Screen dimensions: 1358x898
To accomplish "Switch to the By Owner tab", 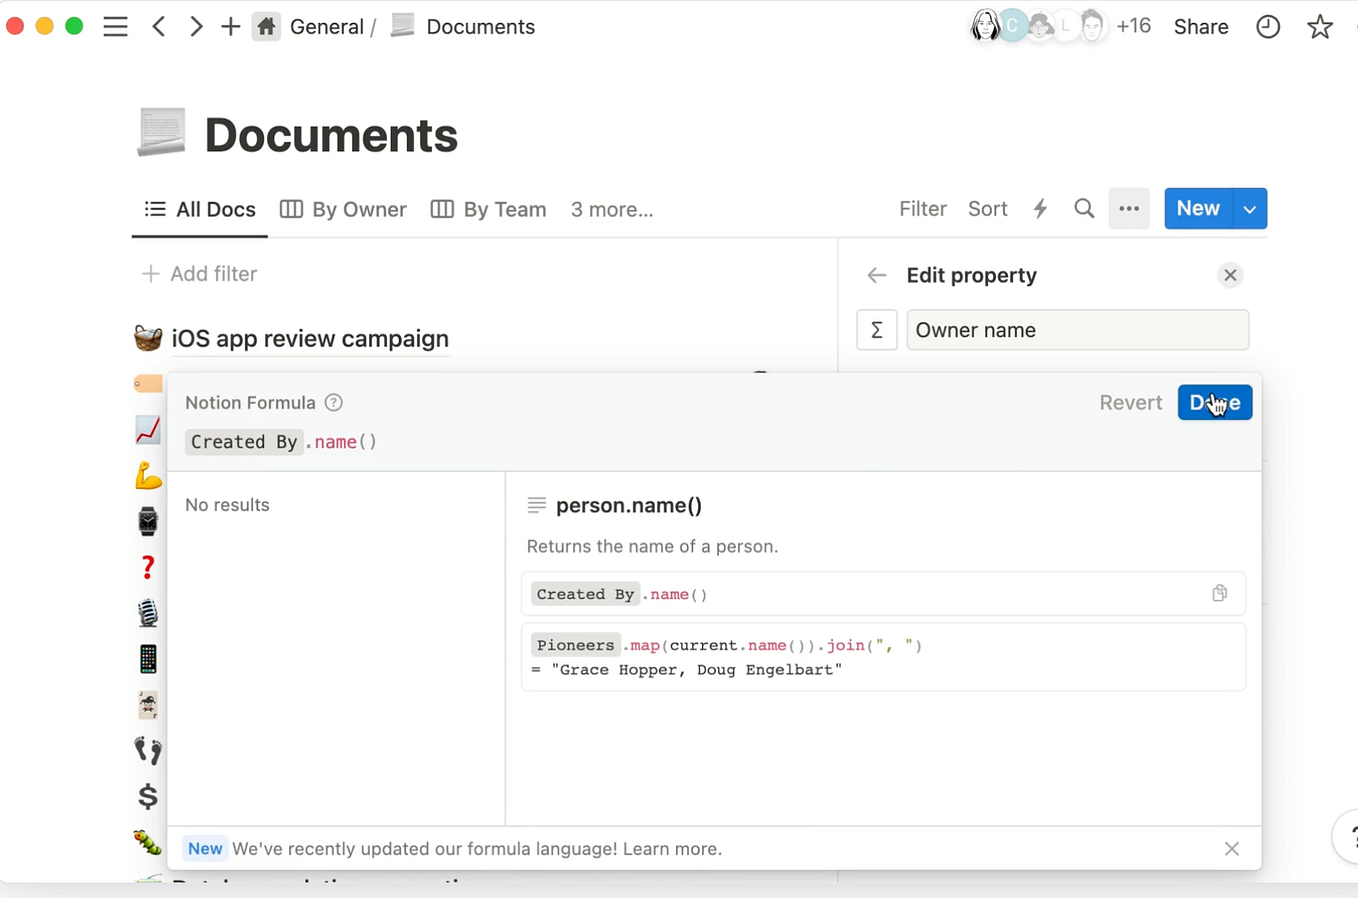I will tap(343, 209).
